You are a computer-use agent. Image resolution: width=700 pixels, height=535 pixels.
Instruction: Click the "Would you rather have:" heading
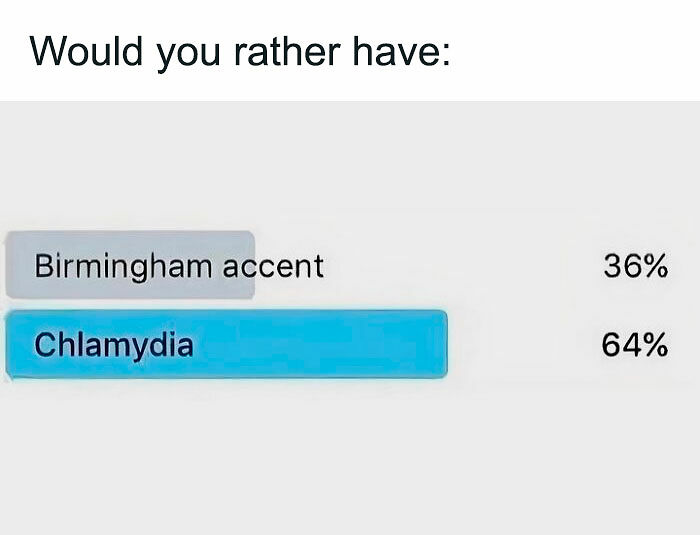(x=240, y=50)
